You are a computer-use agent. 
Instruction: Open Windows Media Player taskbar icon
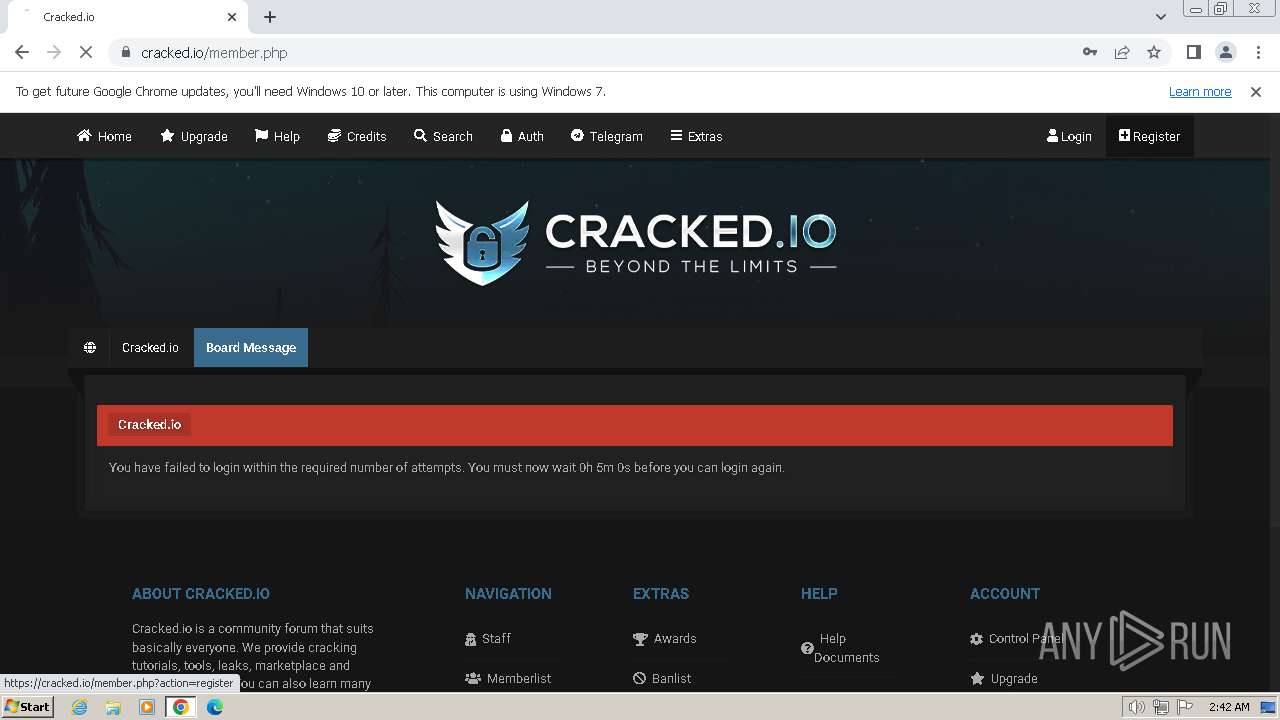tap(147, 707)
